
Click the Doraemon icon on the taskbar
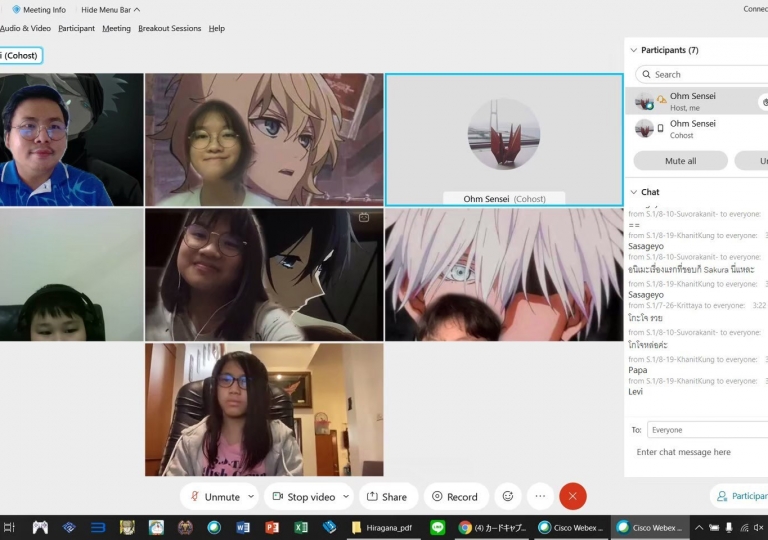[156, 527]
